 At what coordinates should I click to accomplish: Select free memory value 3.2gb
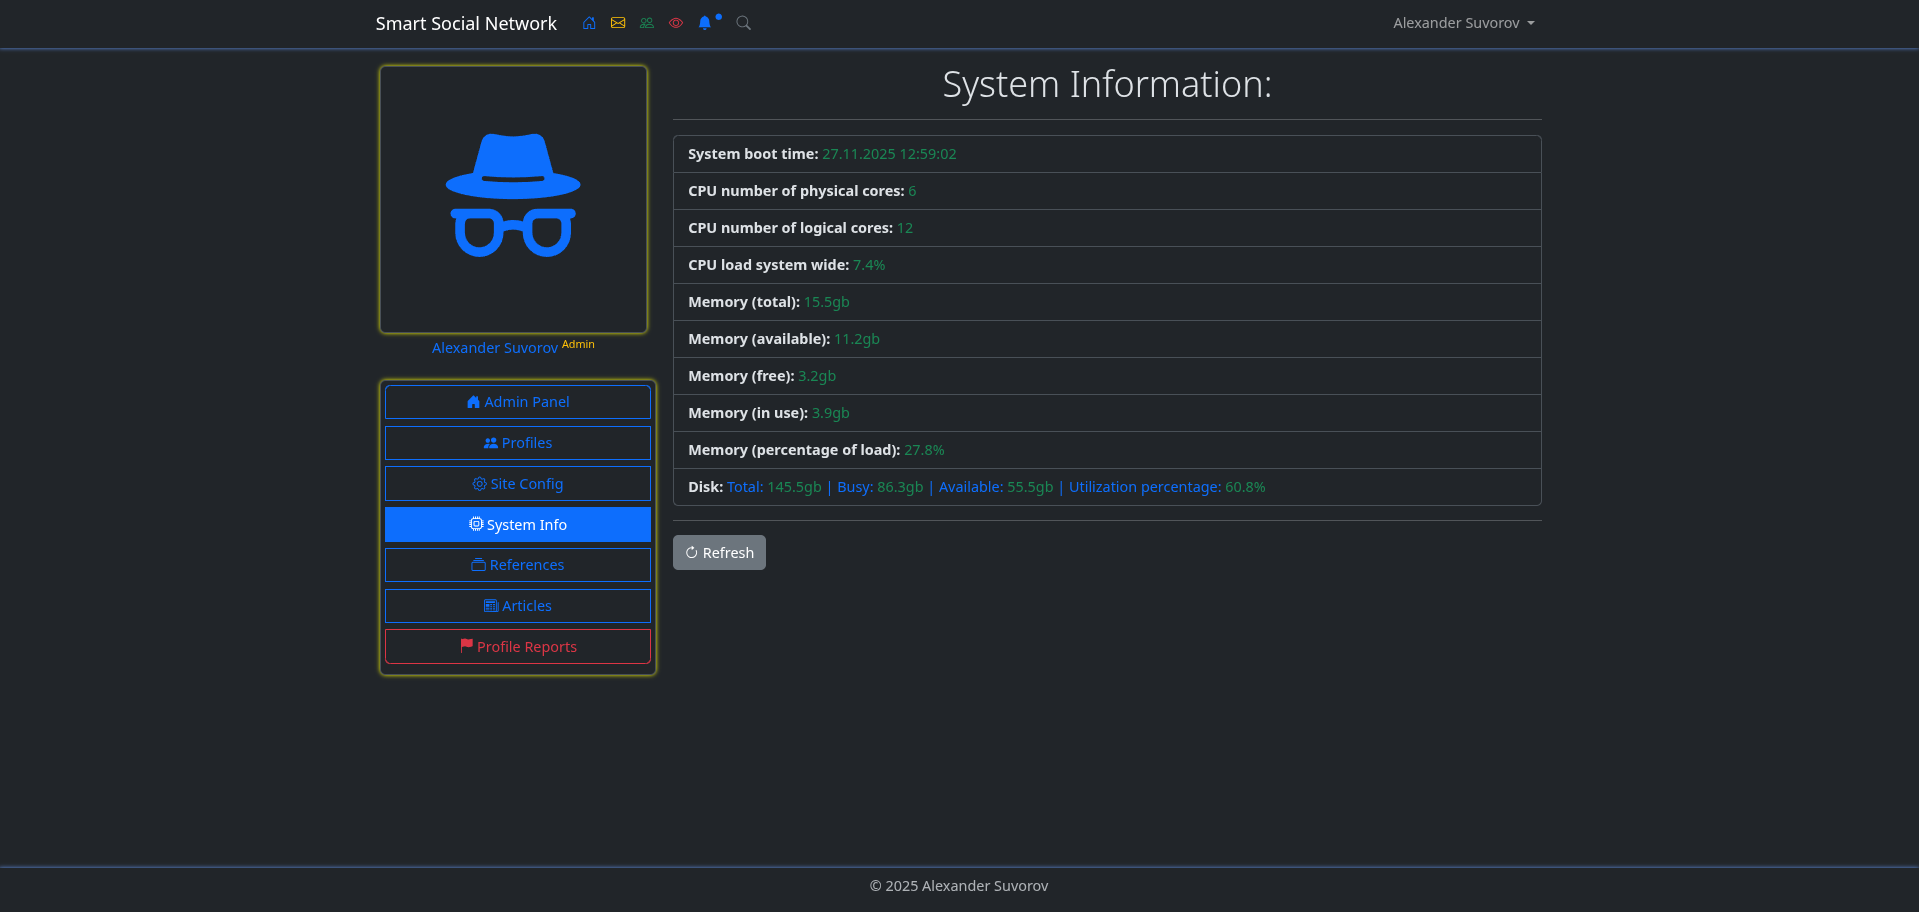pyautogui.click(x=817, y=376)
